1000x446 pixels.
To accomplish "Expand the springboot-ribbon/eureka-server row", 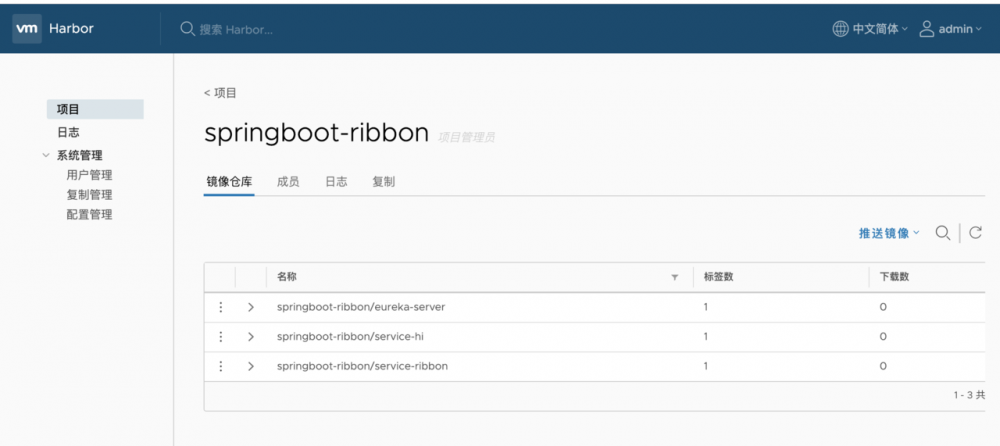I will [x=251, y=307].
